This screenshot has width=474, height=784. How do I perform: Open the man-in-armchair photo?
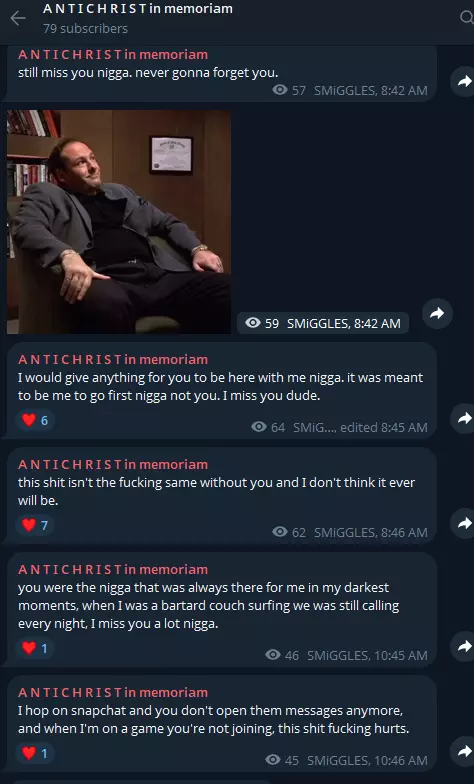tap(119, 222)
